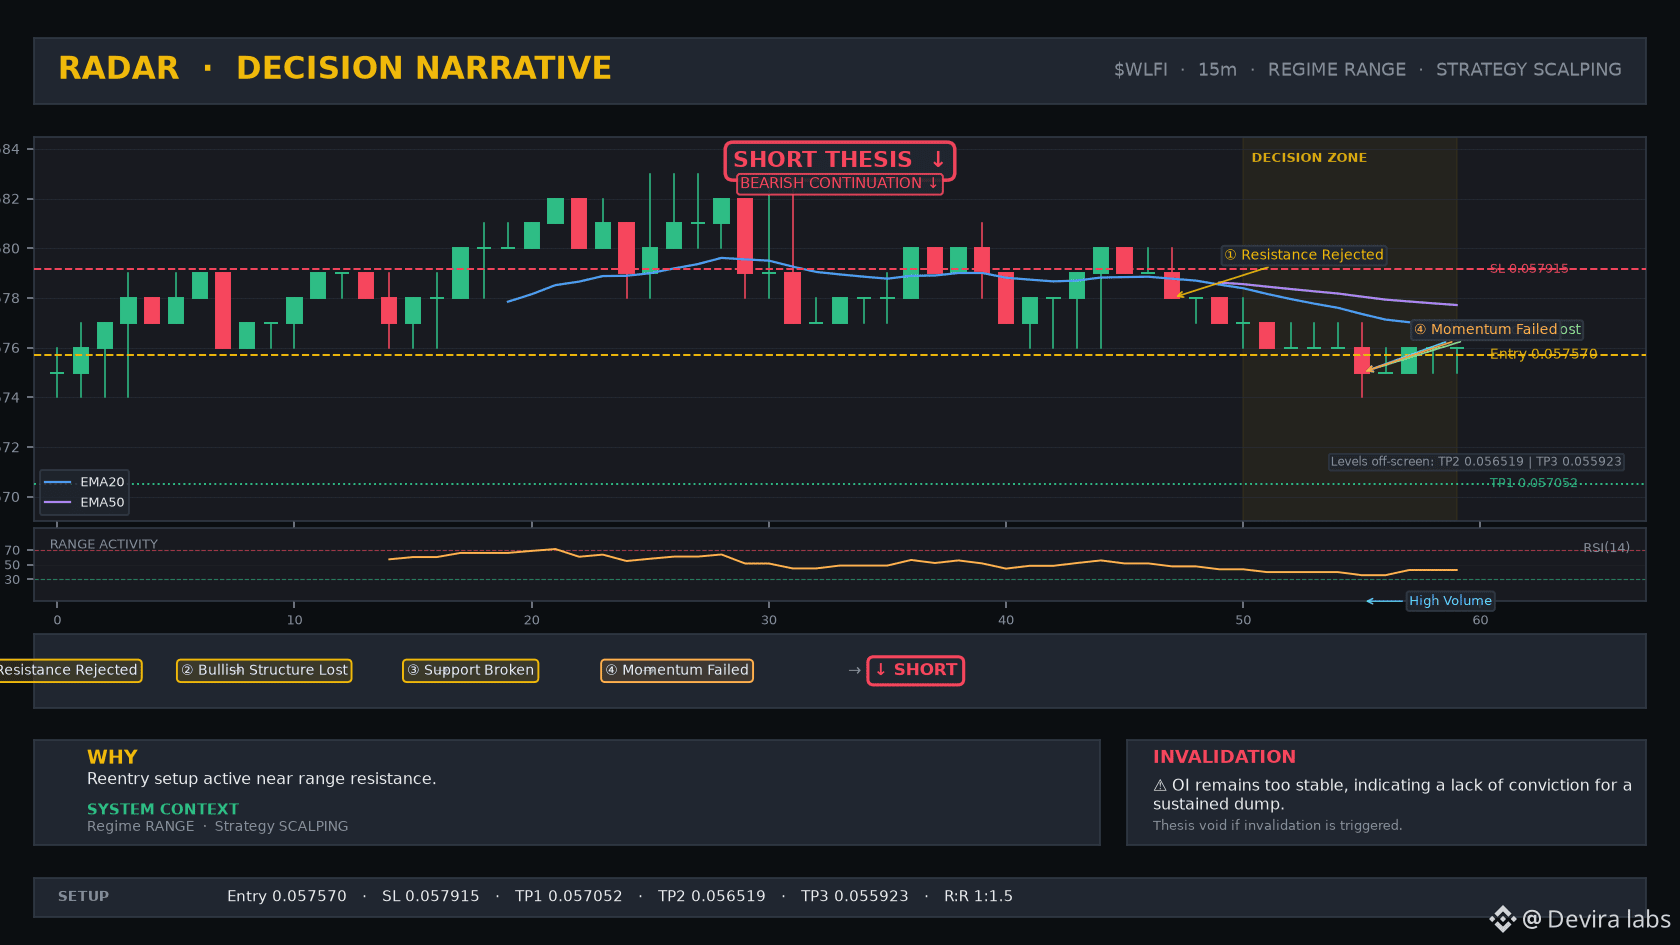Click Regime RANGE Strategy SCALPING line

[x=218, y=826]
